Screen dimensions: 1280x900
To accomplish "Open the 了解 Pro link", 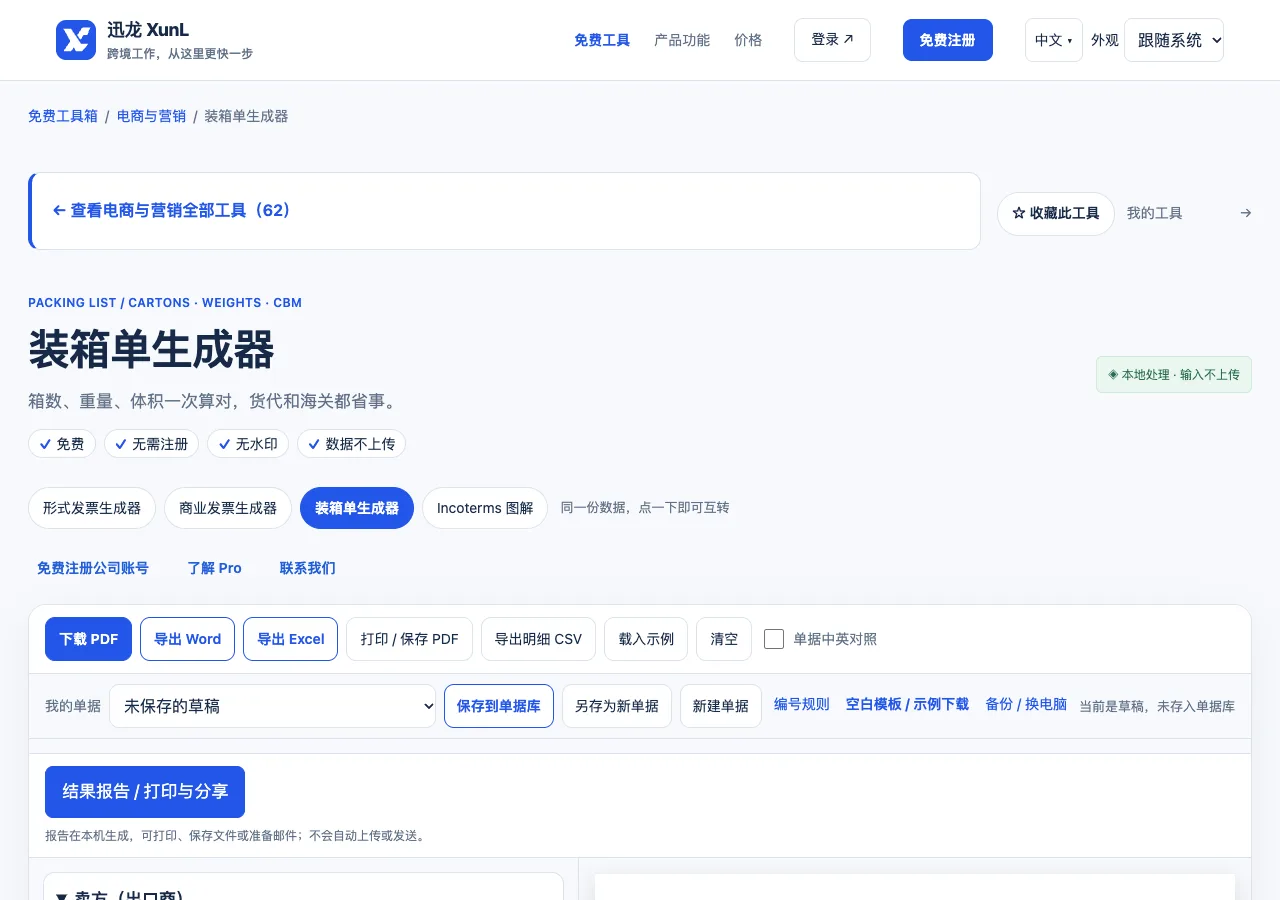I will click(x=215, y=568).
